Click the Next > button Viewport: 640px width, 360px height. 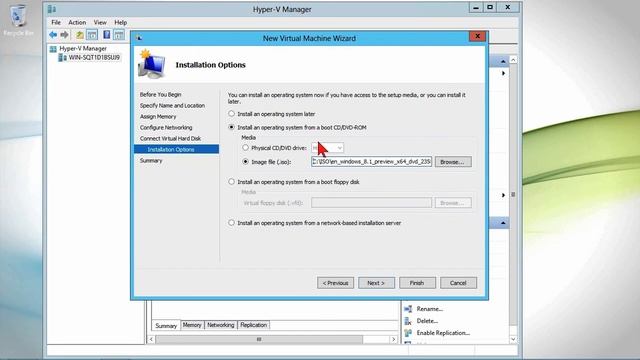pos(376,283)
